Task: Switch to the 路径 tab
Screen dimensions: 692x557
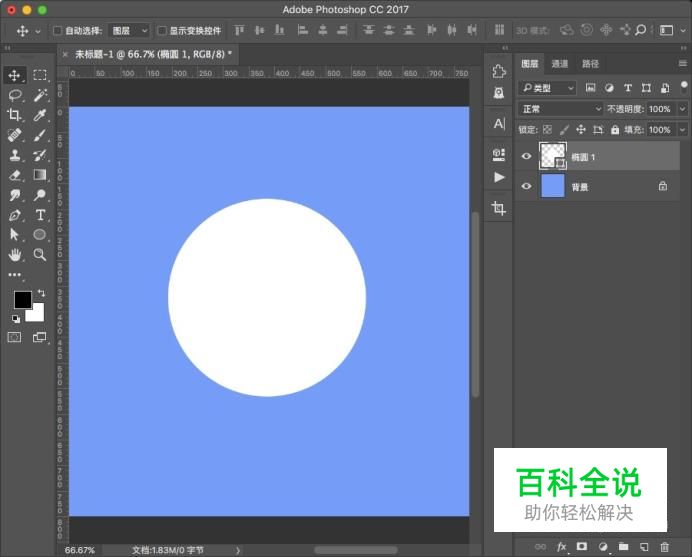Action: point(591,64)
